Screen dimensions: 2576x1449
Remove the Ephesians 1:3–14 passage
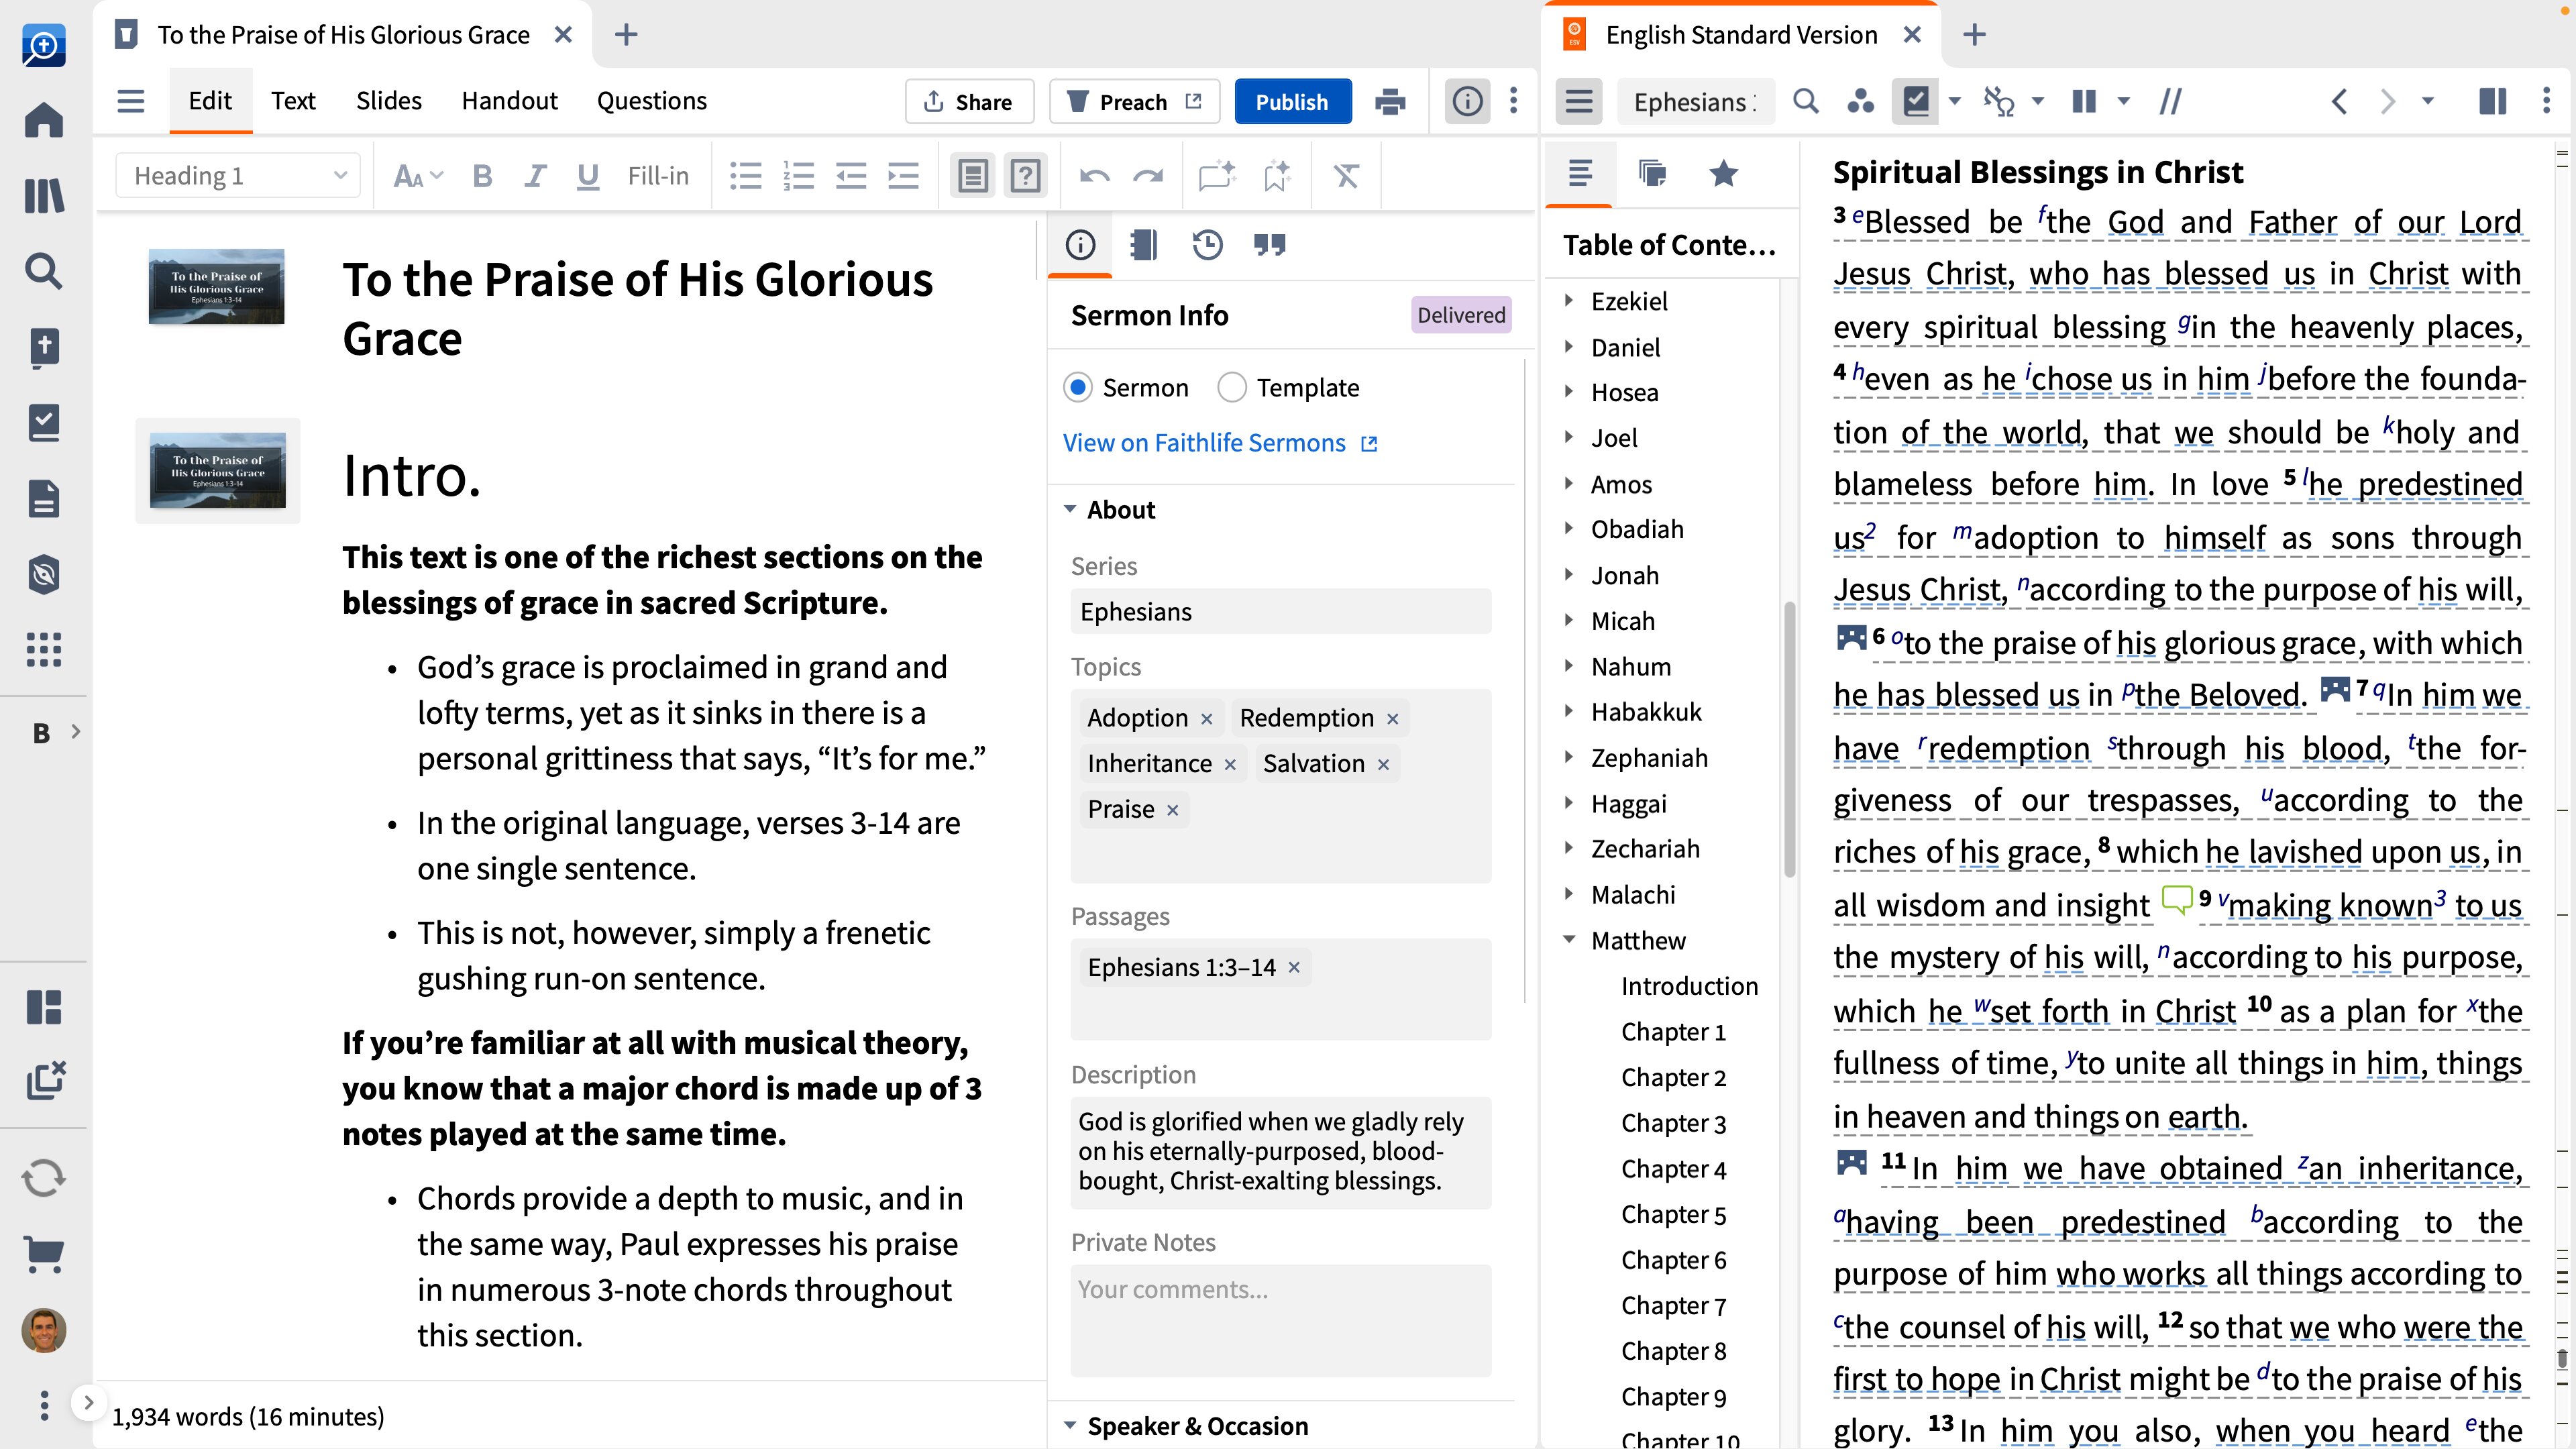tap(1294, 968)
